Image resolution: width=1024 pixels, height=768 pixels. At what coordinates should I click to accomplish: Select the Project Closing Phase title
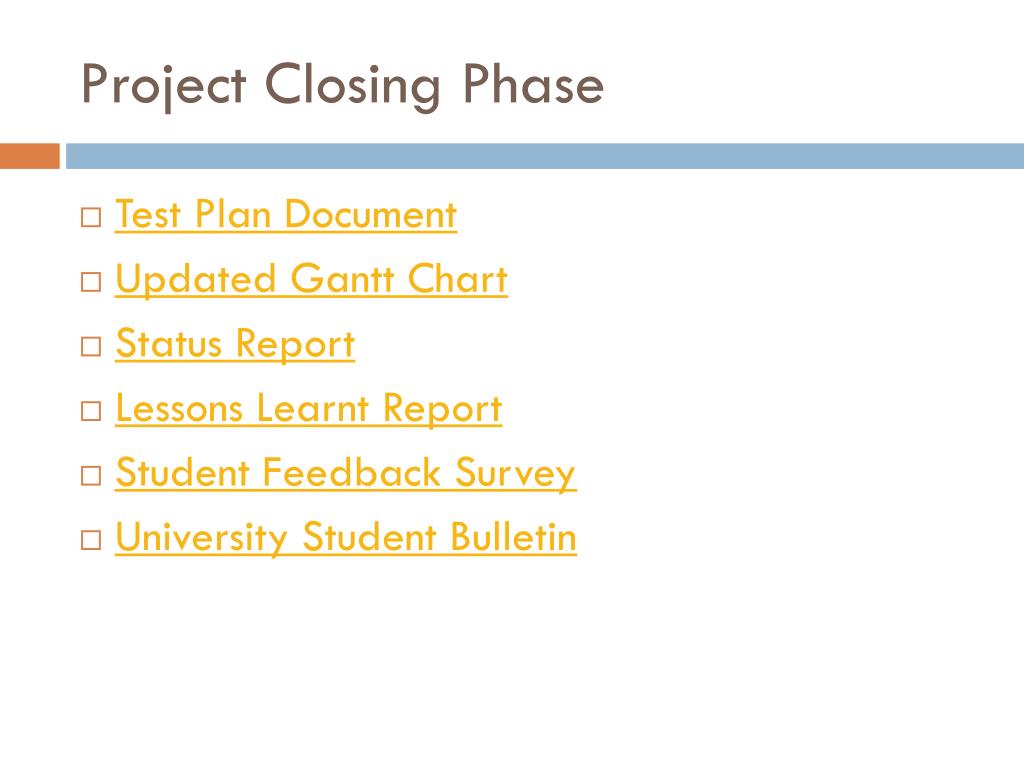click(x=342, y=86)
